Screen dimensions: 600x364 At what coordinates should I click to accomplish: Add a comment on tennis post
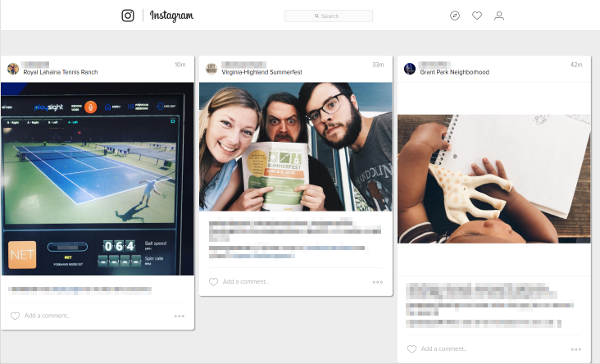point(48,316)
